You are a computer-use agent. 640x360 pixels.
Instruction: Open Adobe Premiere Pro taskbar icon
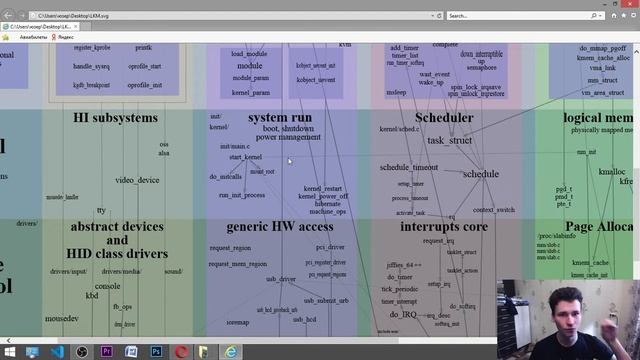coord(107,351)
